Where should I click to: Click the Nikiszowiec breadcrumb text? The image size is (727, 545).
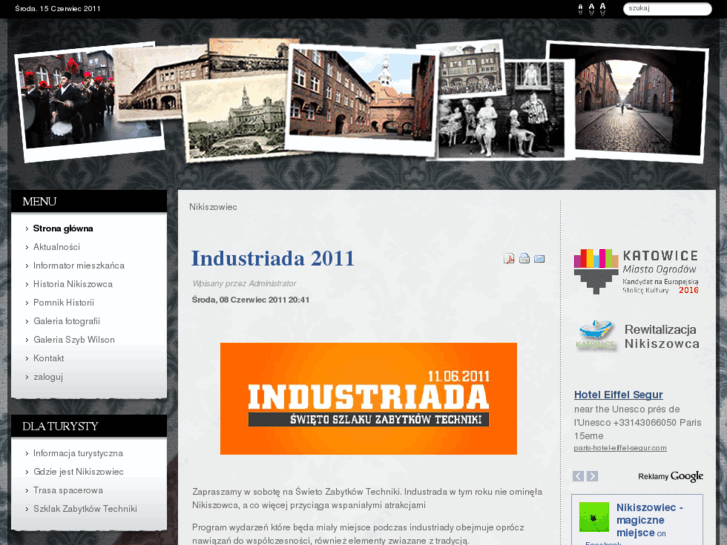pyautogui.click(x=213, y=207)
